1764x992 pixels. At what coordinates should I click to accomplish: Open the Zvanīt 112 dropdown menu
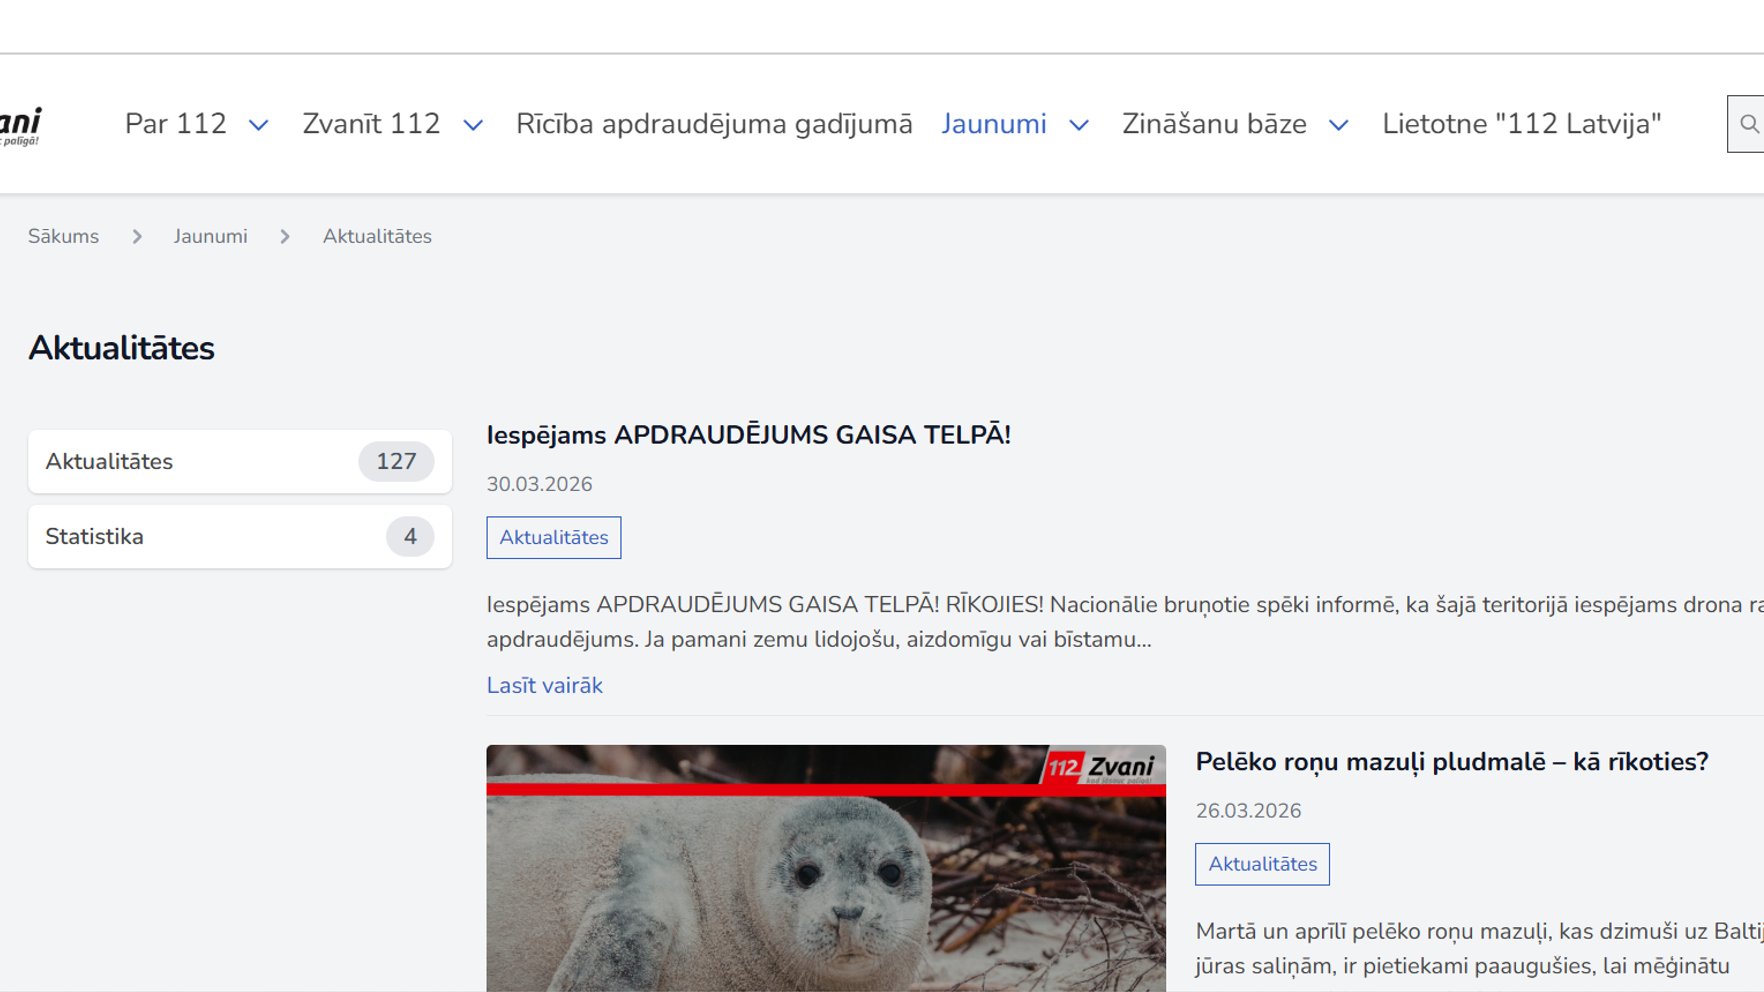tap(473, 125)
